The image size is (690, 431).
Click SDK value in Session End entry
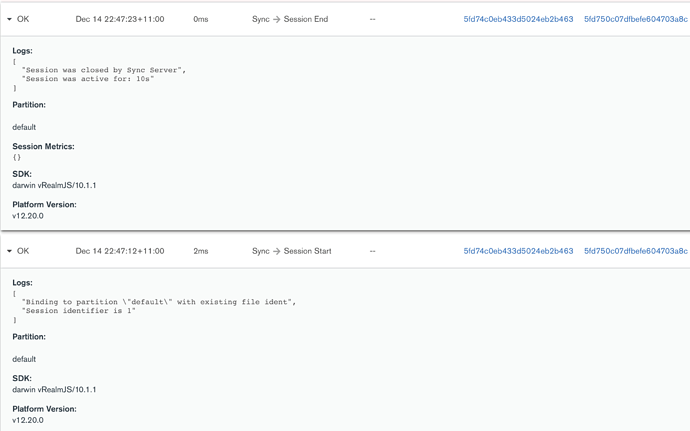click(54, 185)
